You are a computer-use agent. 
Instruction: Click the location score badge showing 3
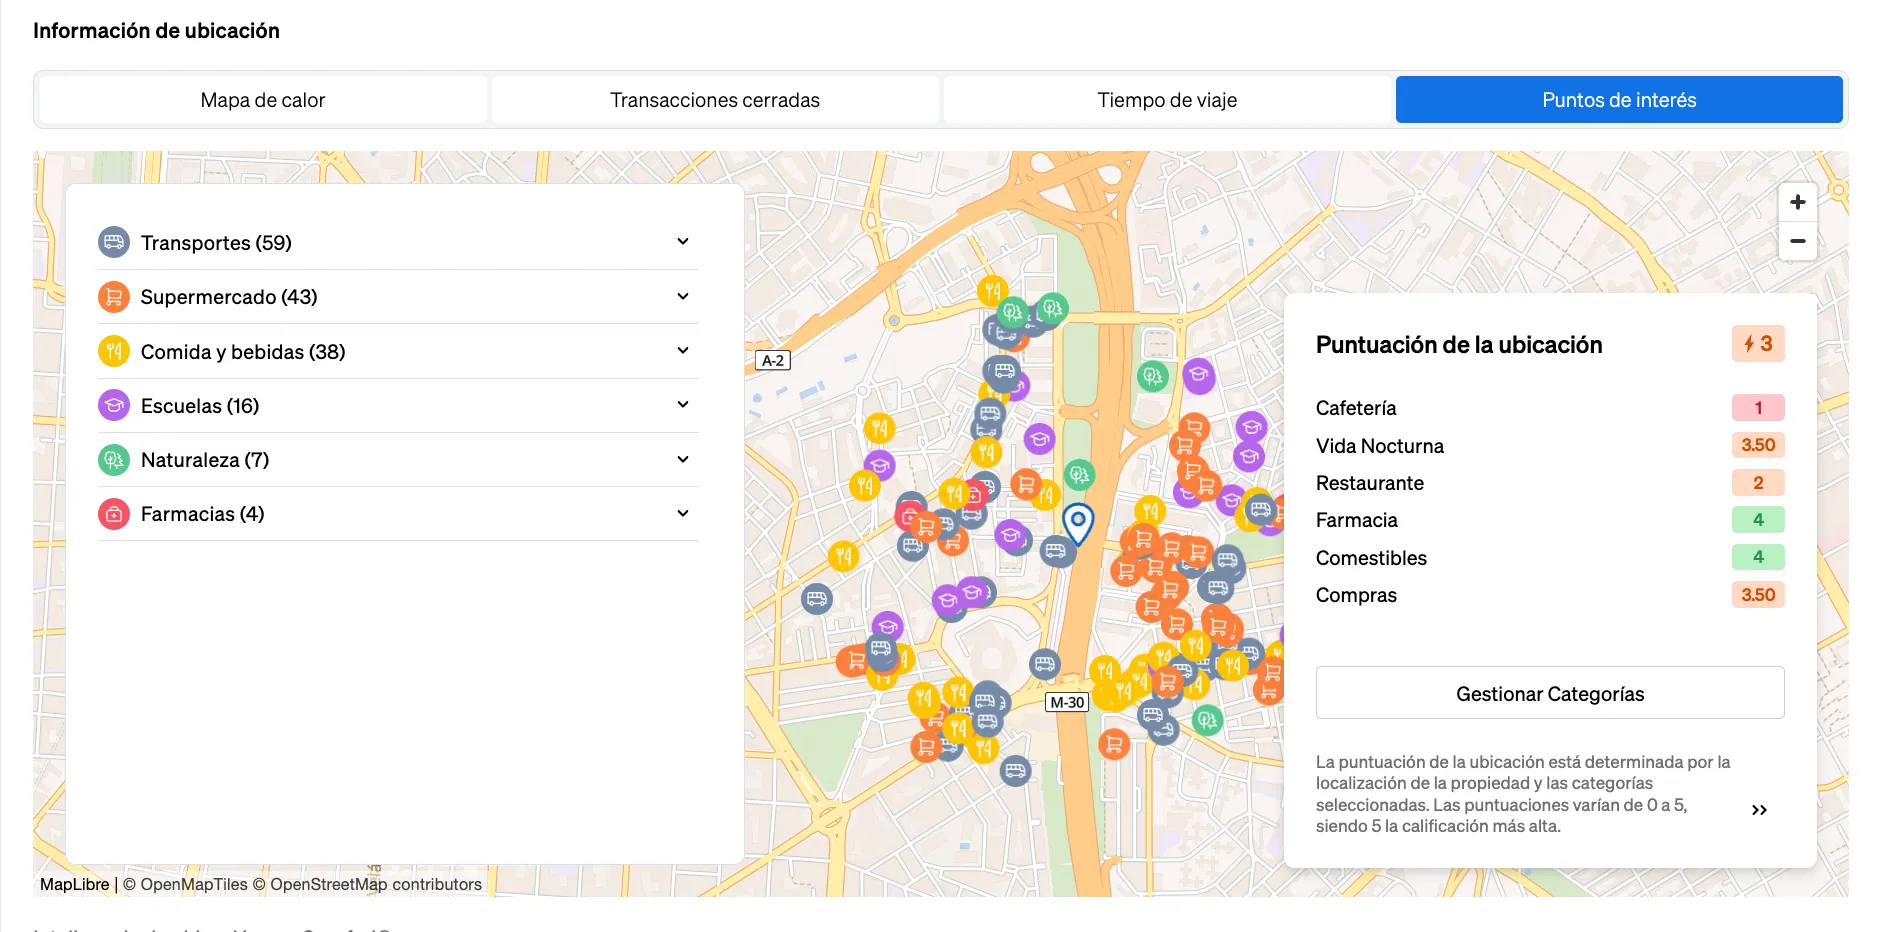tap(1758, 344)
